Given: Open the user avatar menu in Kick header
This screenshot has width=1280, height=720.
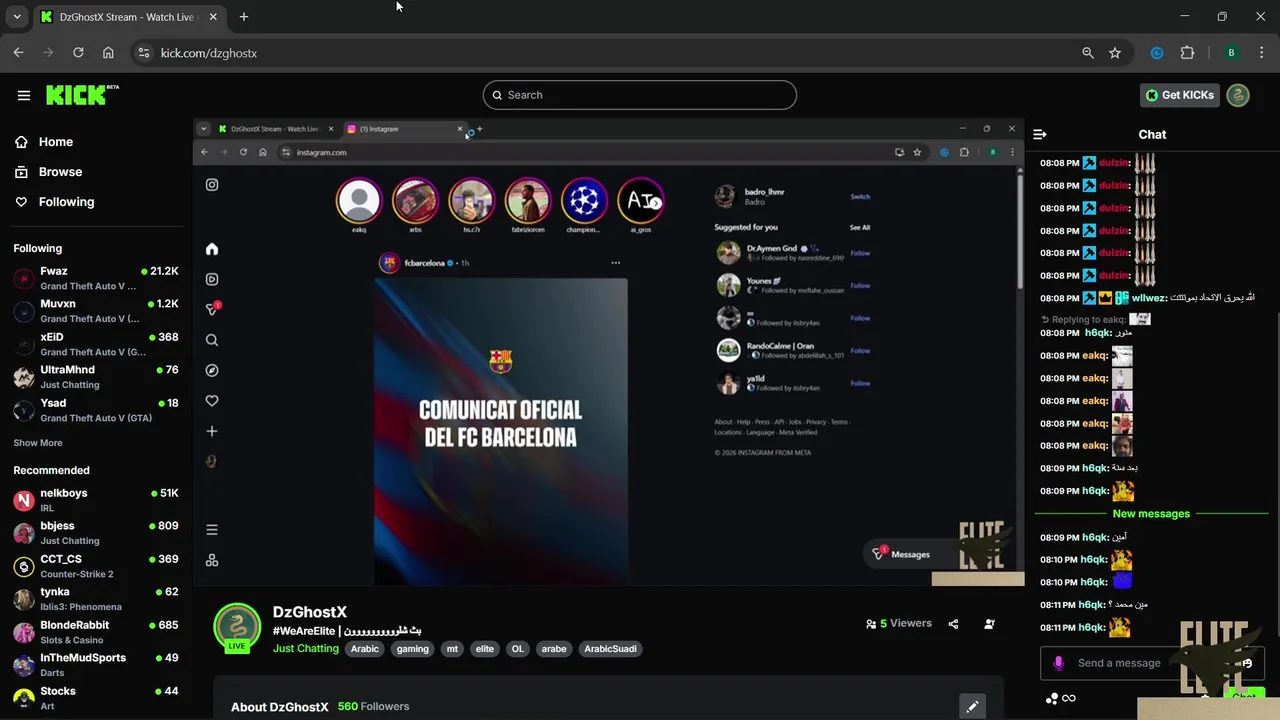Looking at the screenshot, I should point(1238,95).
